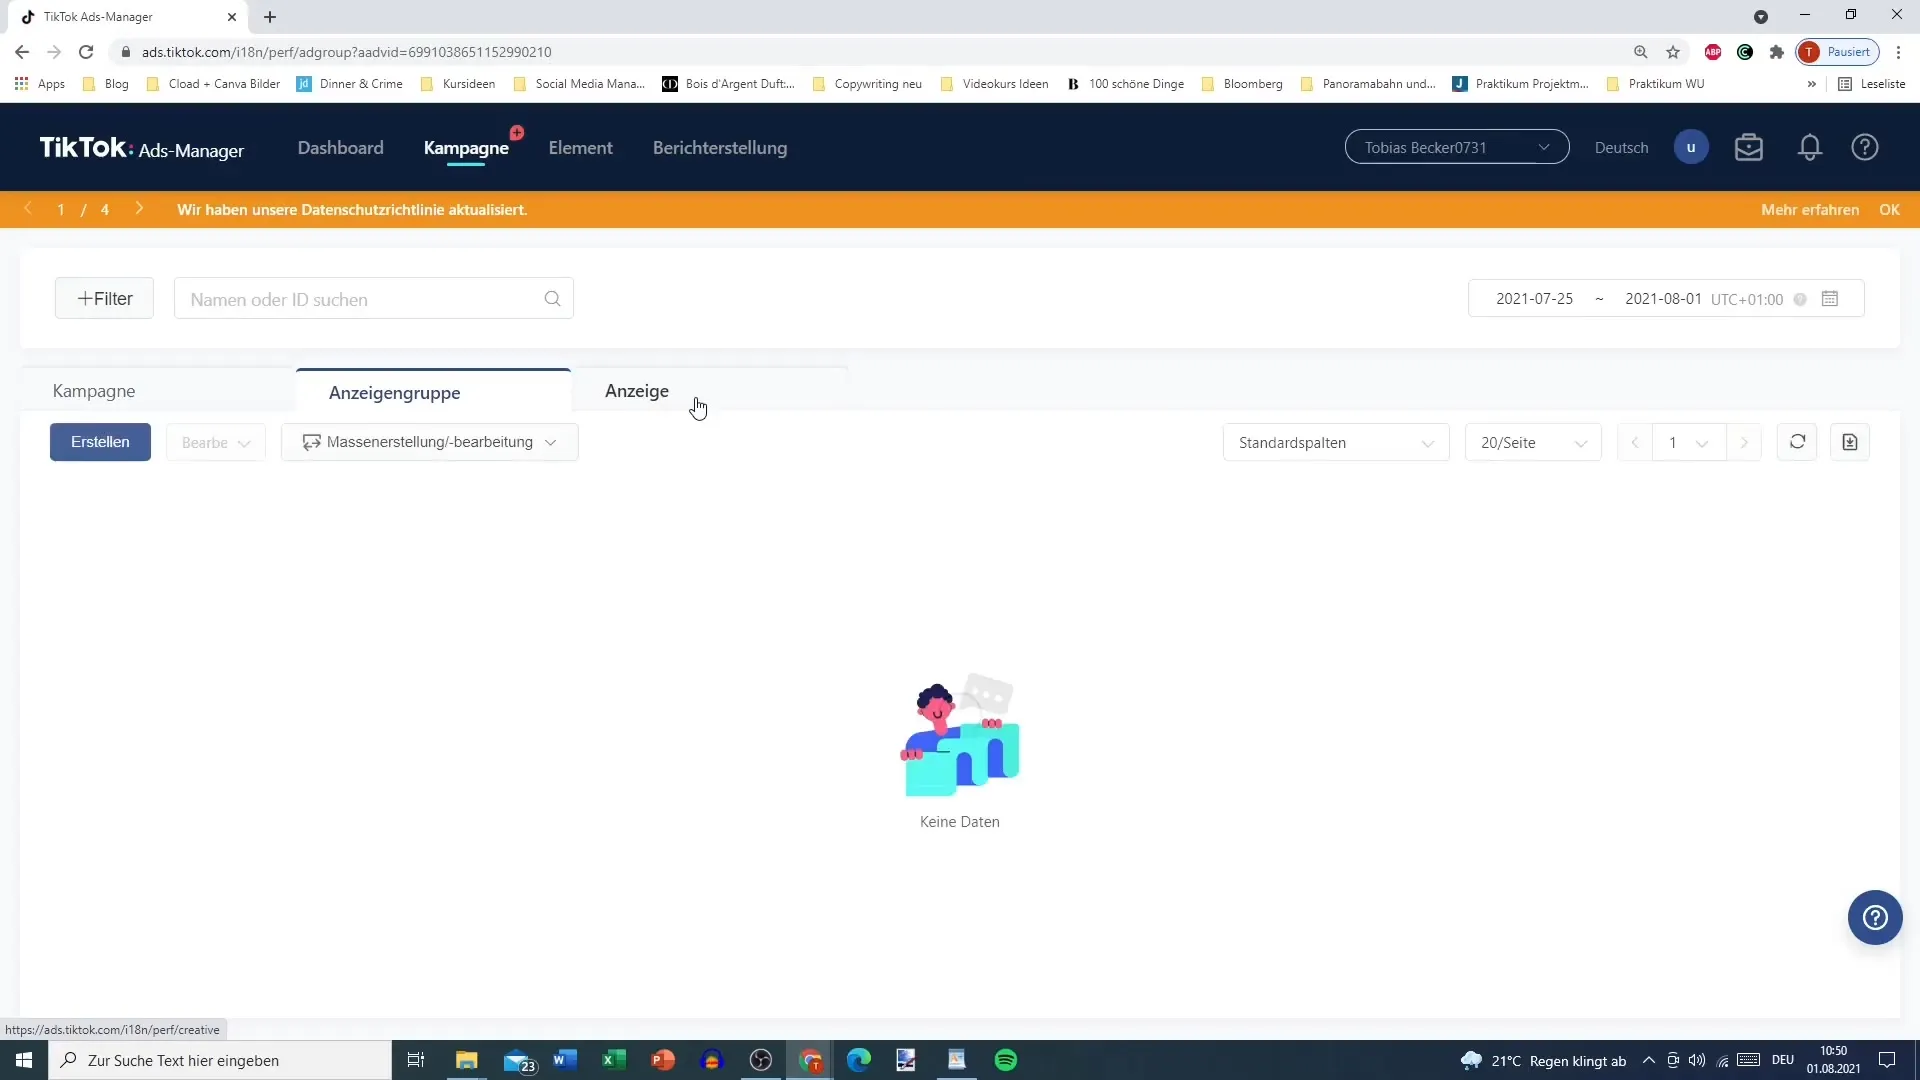Click TikTok Ads-Manager logo
1920x1080 pixels.
click(142, 148)
